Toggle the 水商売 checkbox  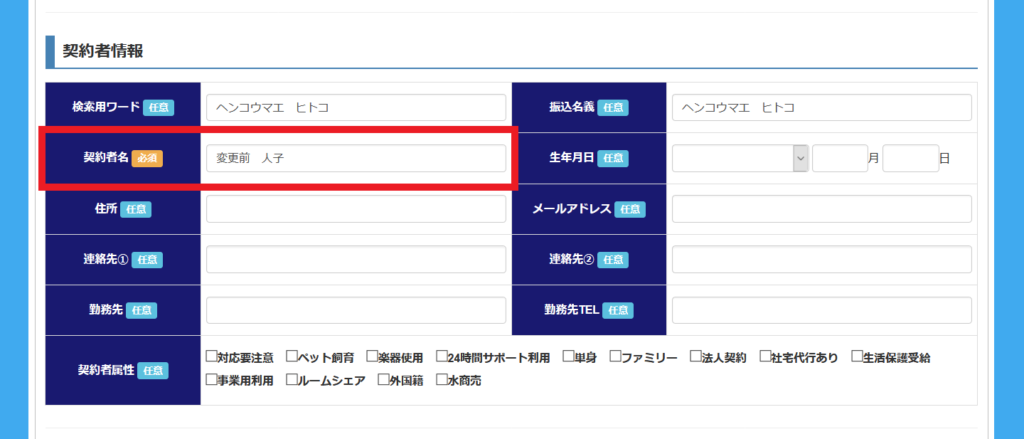pyautogui.click(x=441, y=379)
